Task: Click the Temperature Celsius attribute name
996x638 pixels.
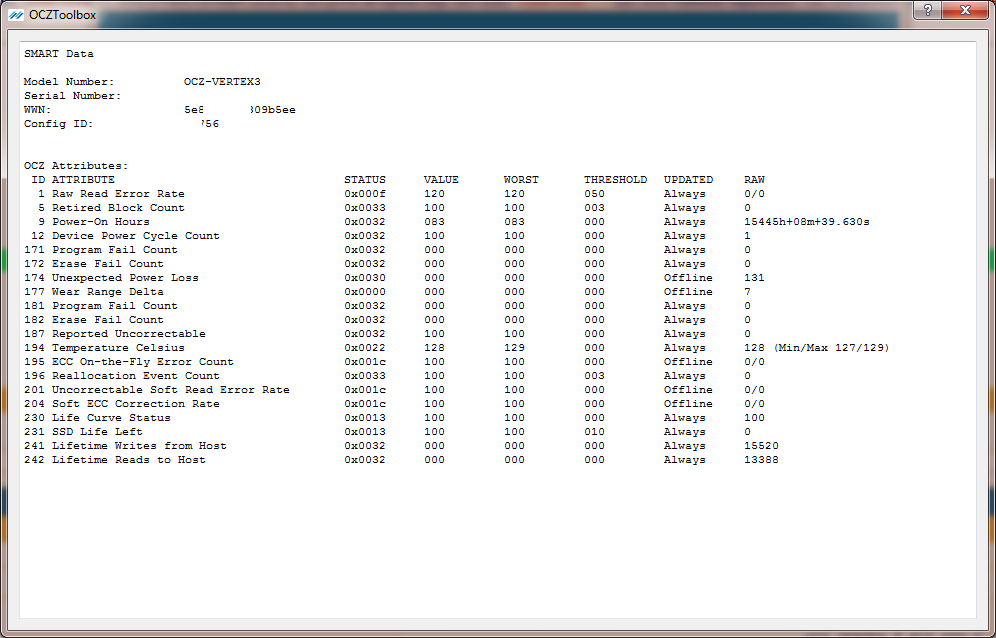Action: tap(118, 348)
